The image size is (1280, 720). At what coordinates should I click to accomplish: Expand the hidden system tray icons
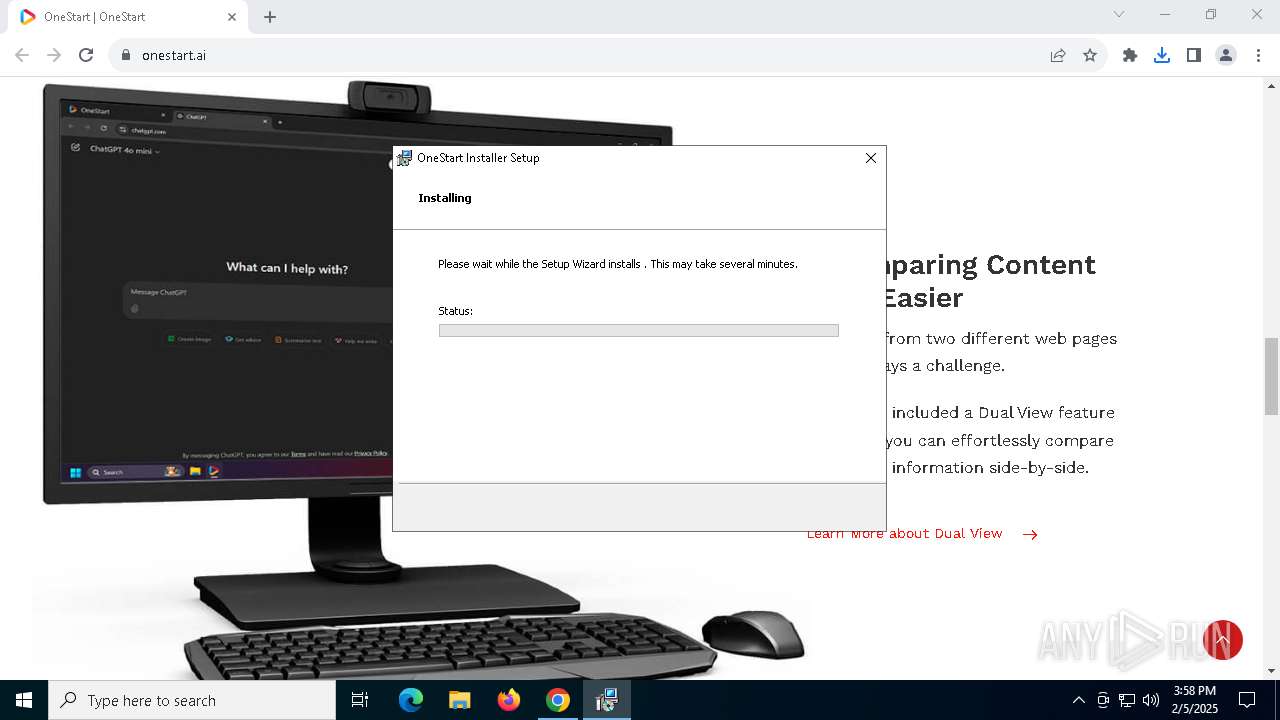[x=1078, y=700]
